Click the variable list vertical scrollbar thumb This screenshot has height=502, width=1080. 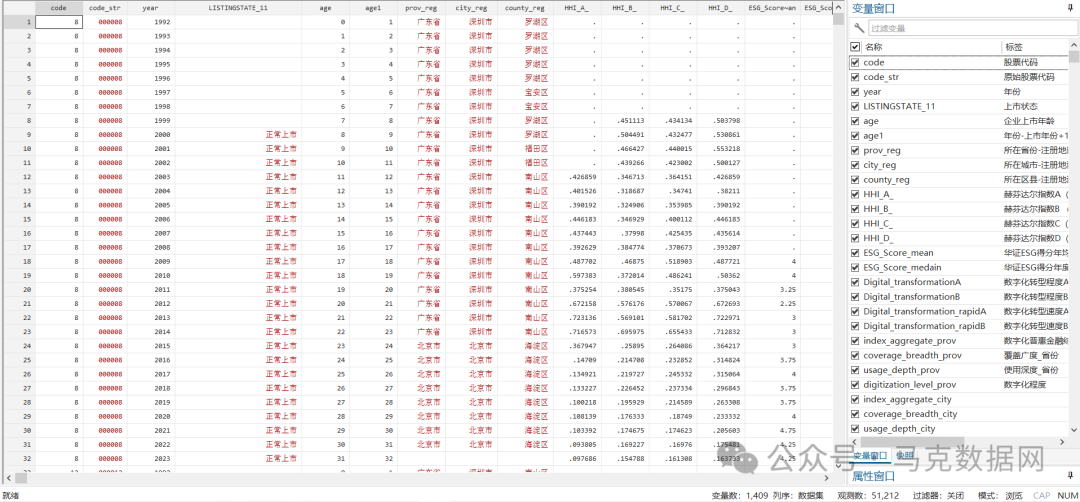pos(1074,56)
